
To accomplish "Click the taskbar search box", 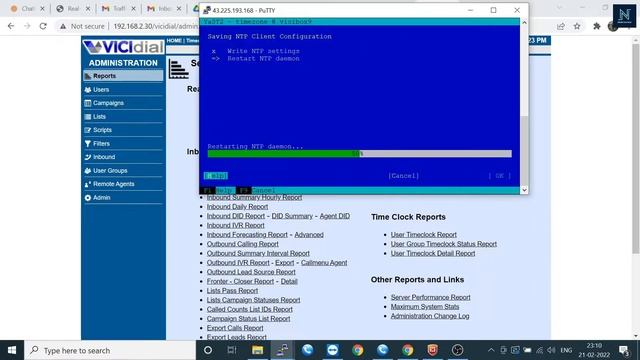I will click(x=110, y=350).
